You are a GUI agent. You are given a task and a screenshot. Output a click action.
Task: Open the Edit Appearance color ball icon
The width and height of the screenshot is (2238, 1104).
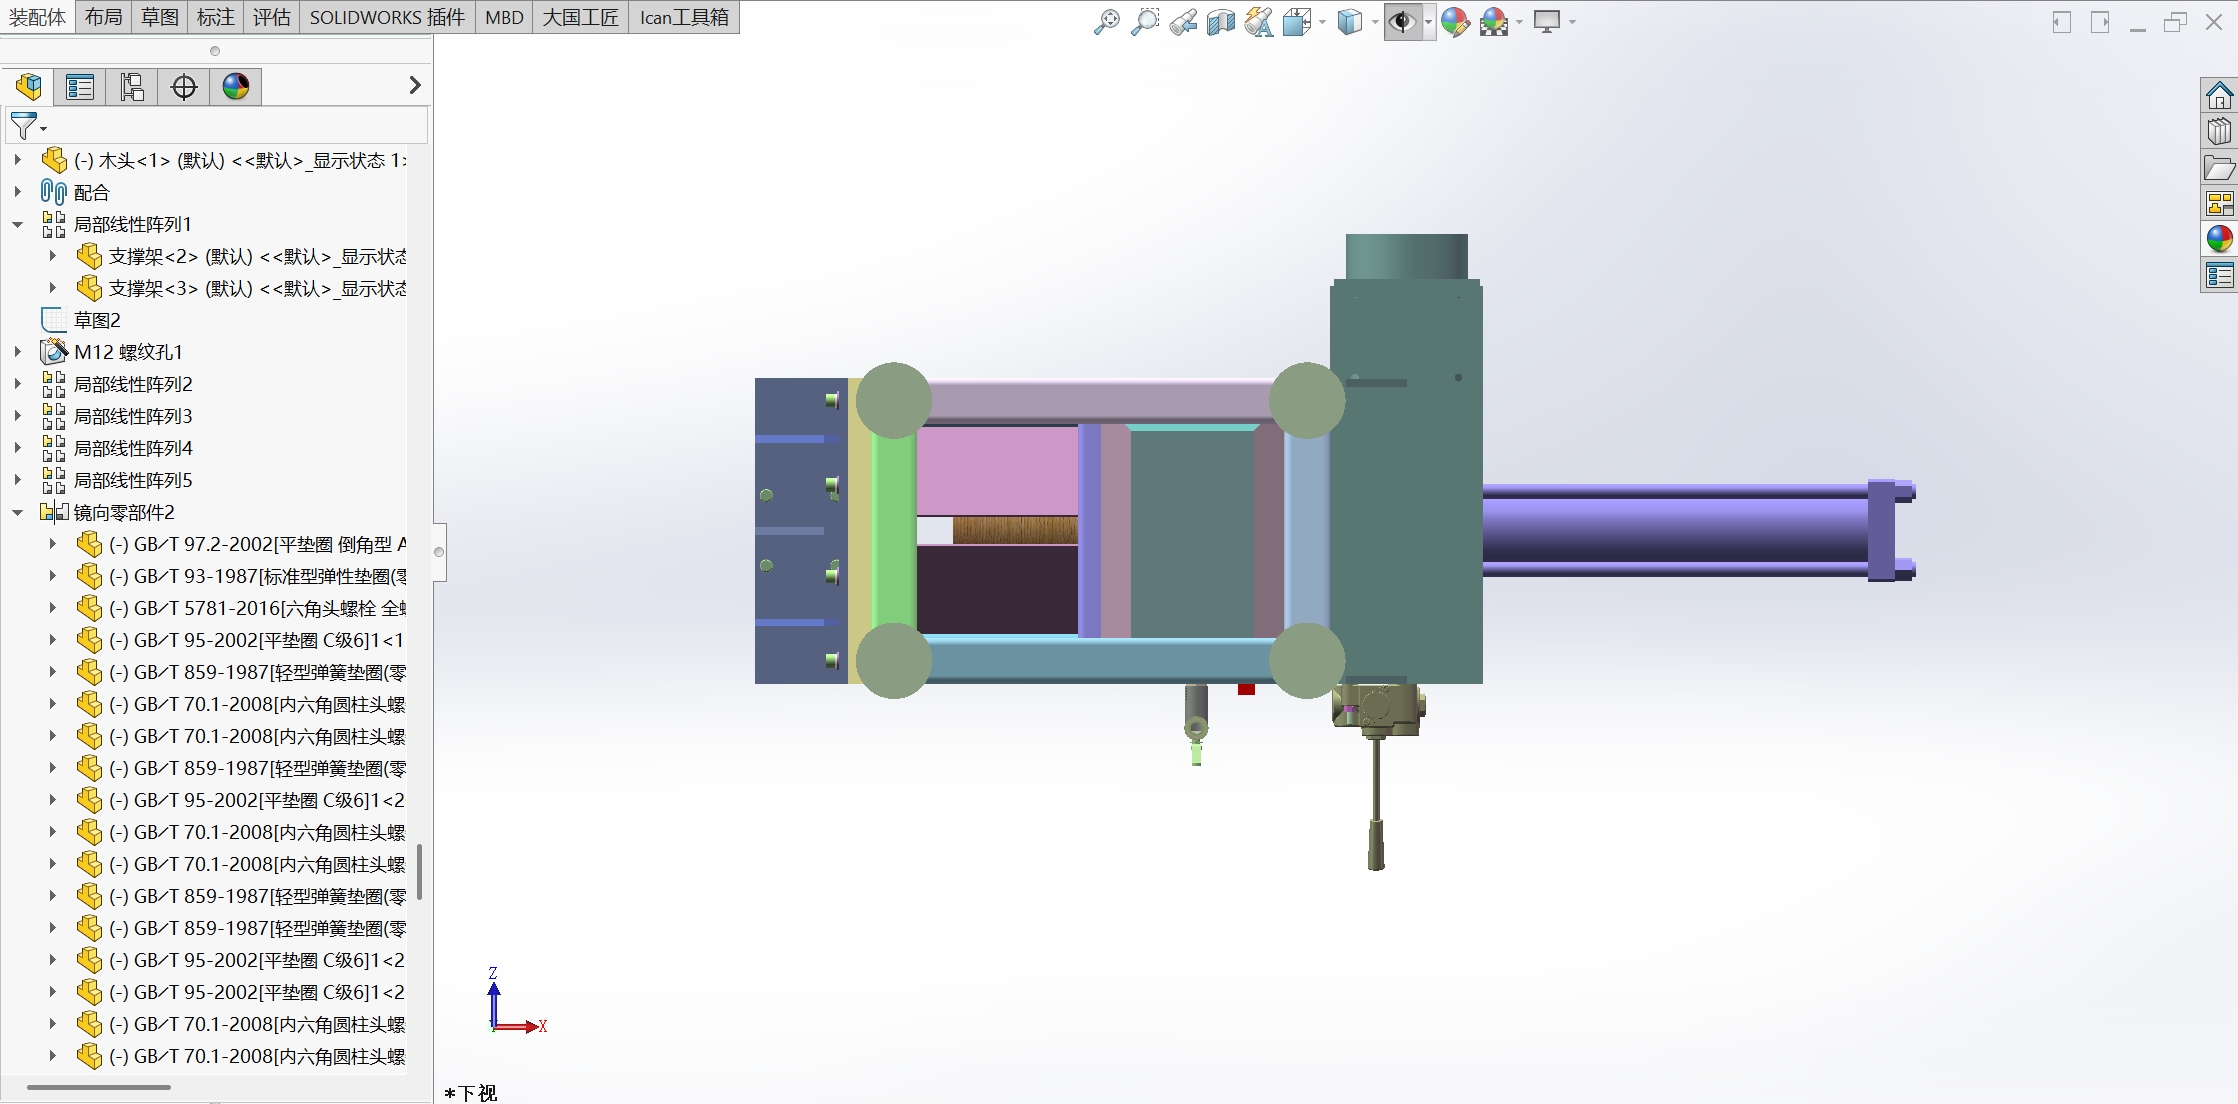1455,21
